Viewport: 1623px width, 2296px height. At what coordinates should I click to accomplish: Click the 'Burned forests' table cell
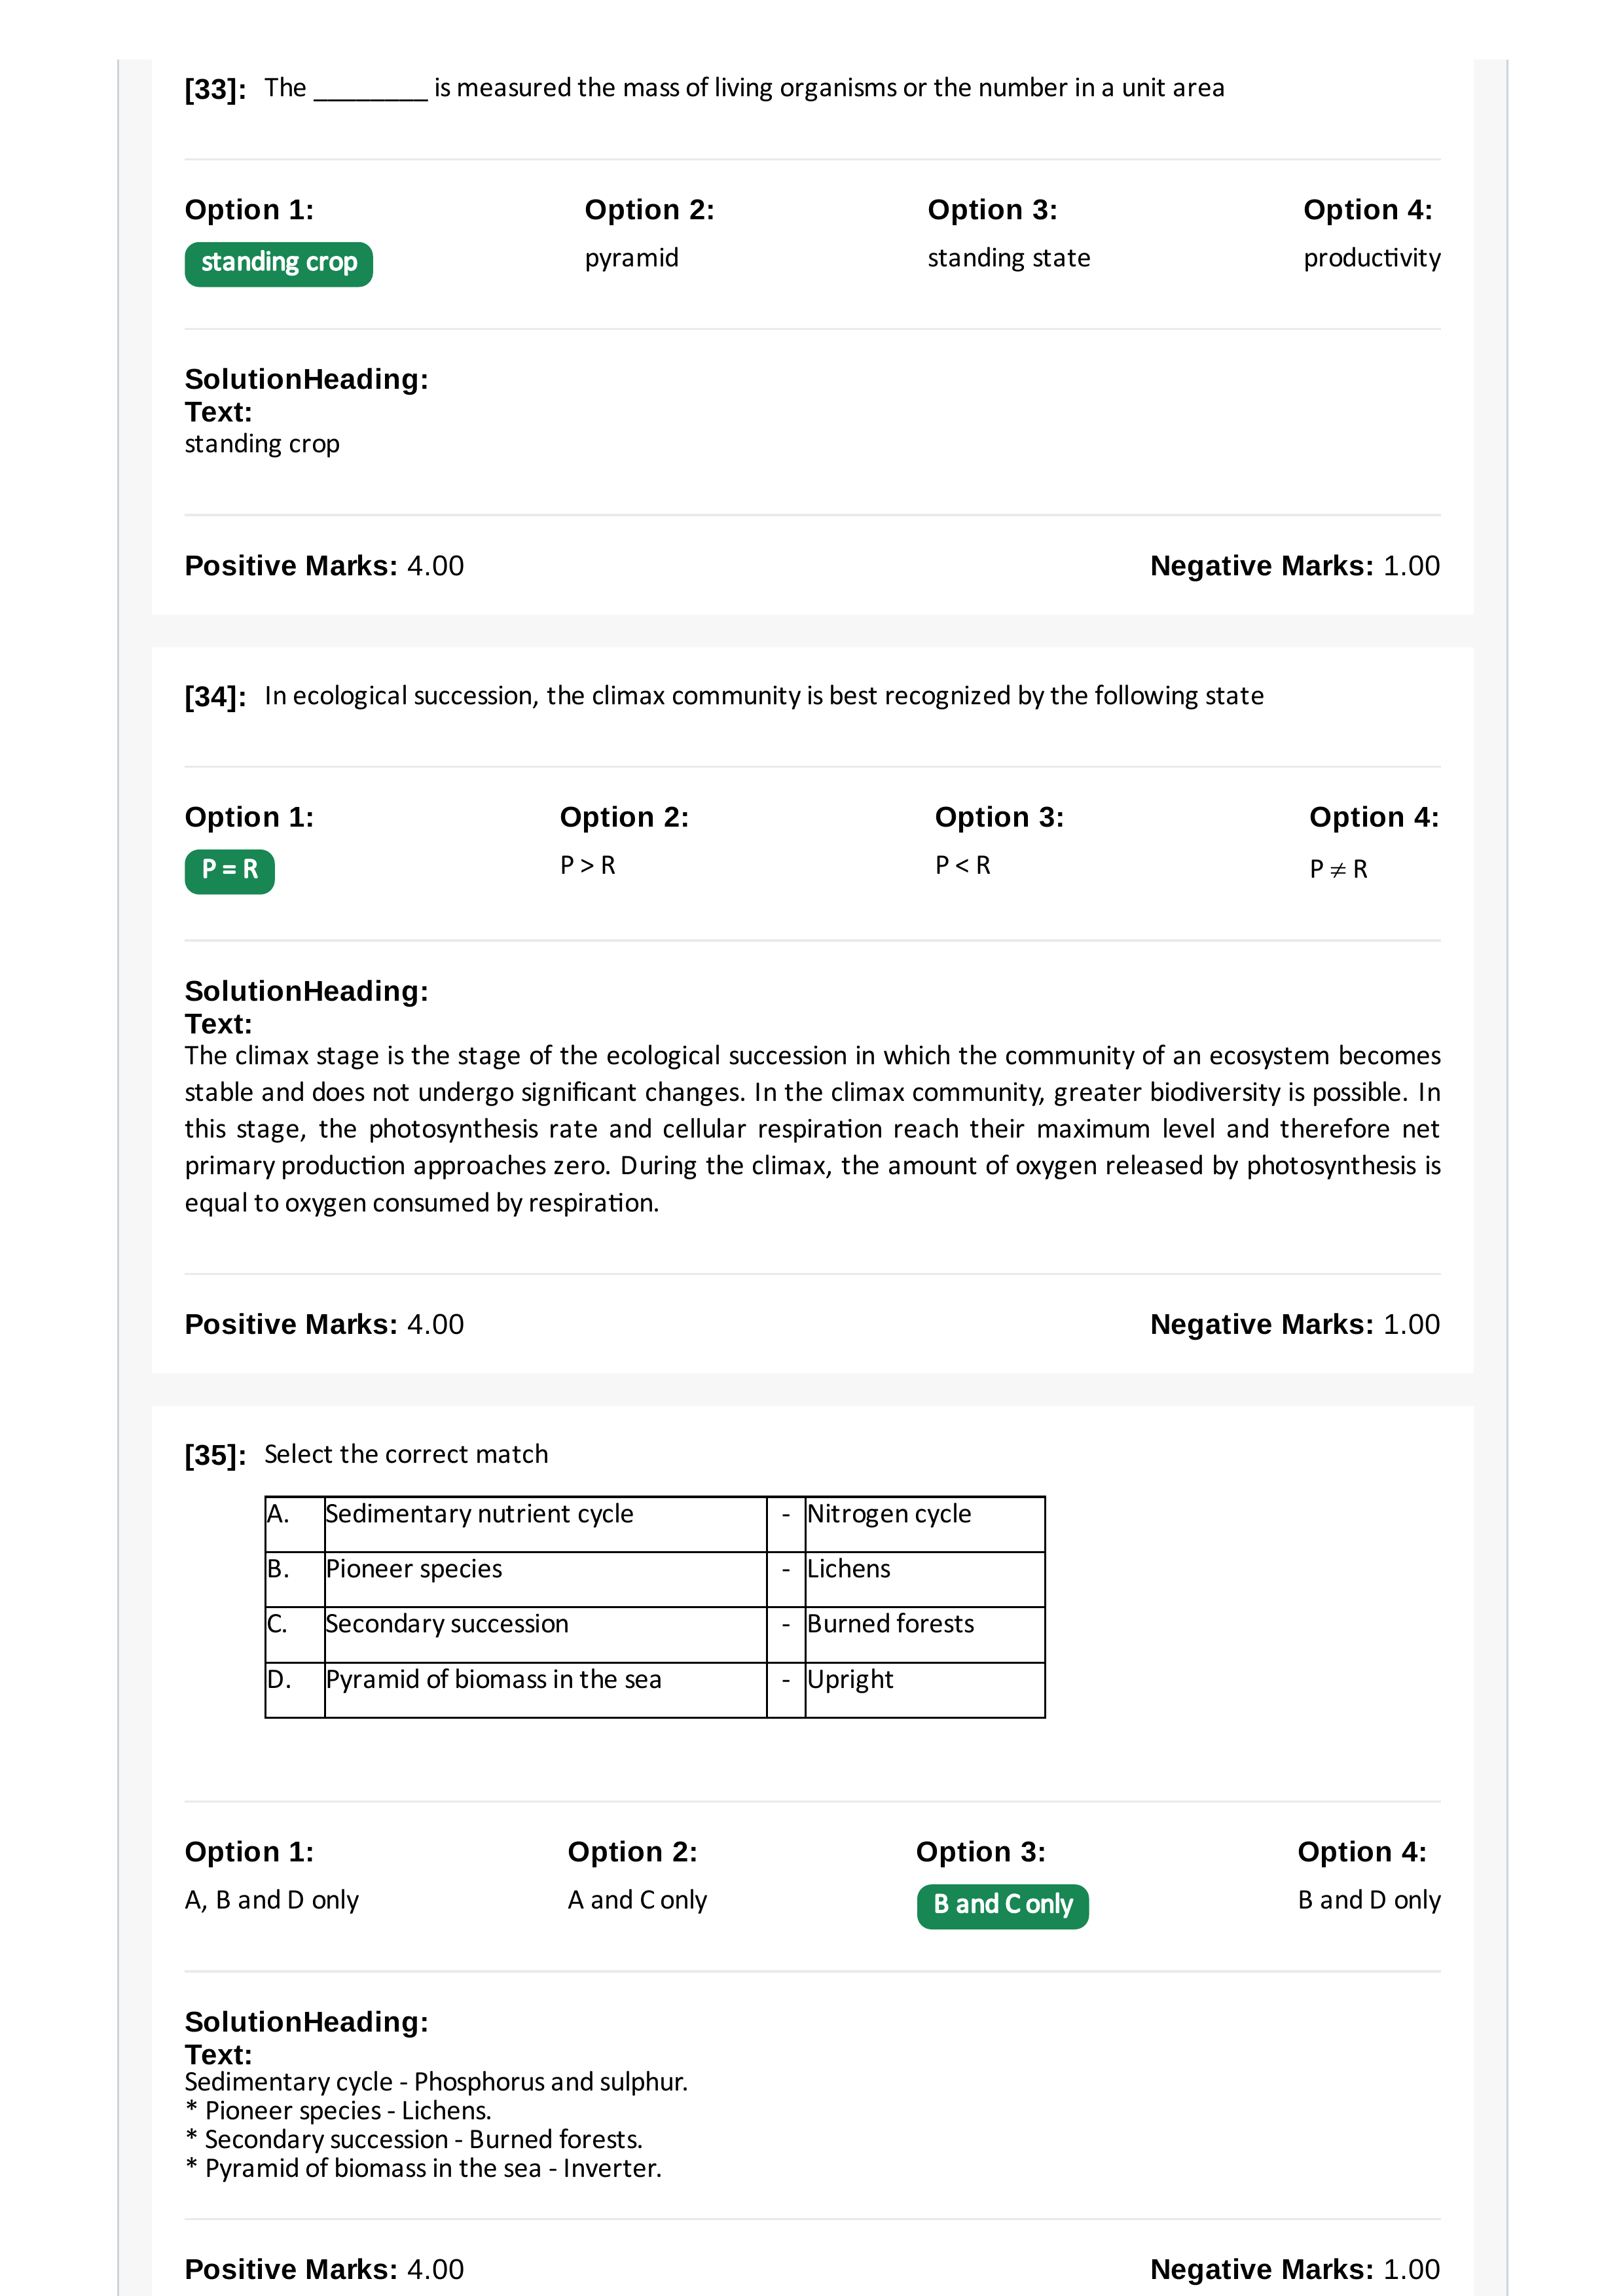click(x=925, y=1634)
